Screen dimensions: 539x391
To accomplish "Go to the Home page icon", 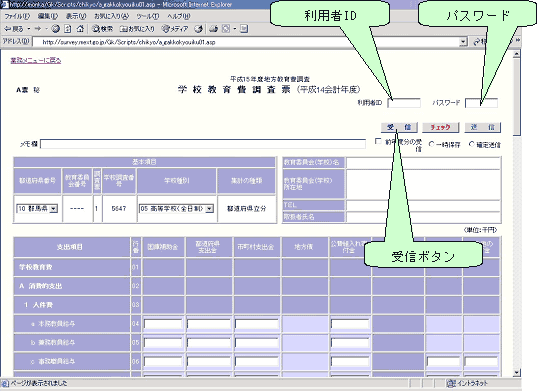I will click(x=80, y=29).
